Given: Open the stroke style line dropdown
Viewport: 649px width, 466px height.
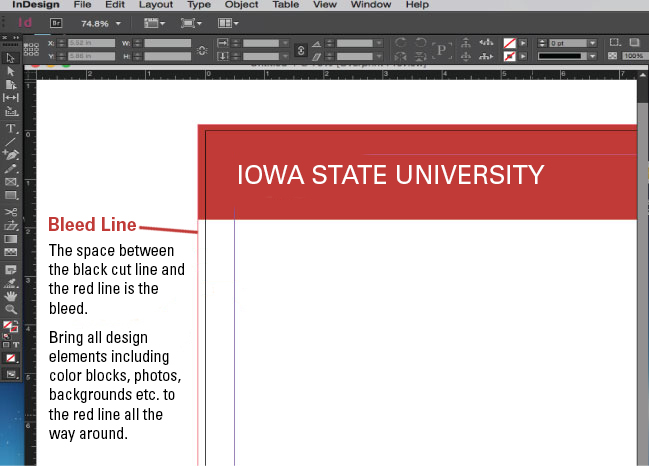Looking at the screenshot, I should coord(593,56).
